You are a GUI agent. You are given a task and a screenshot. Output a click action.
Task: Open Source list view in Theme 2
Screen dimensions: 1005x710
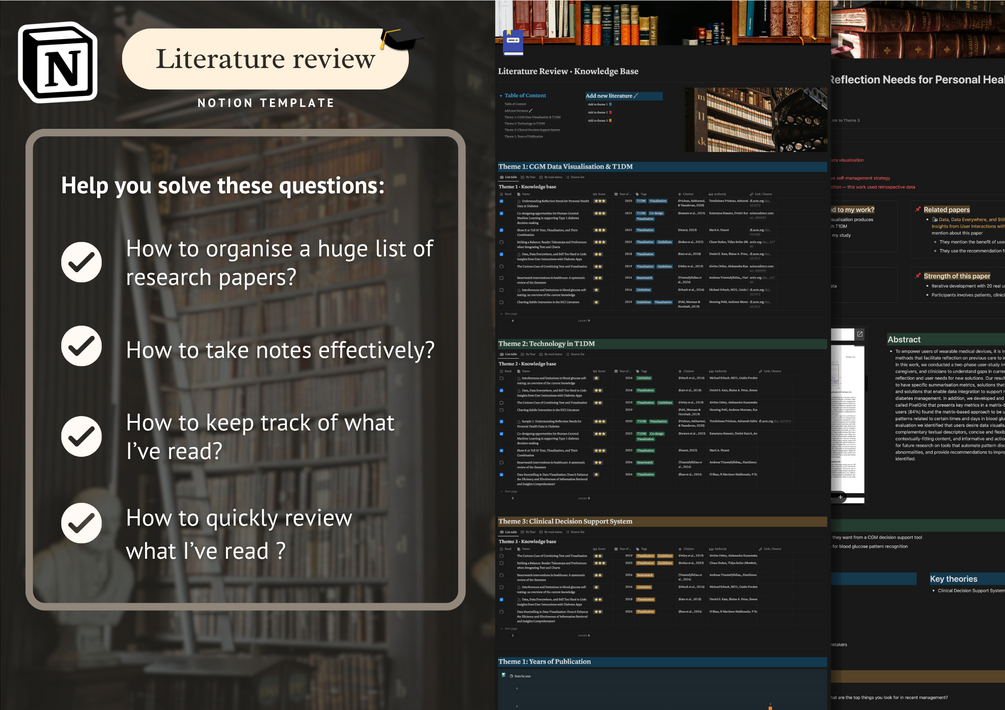point(576,354)
